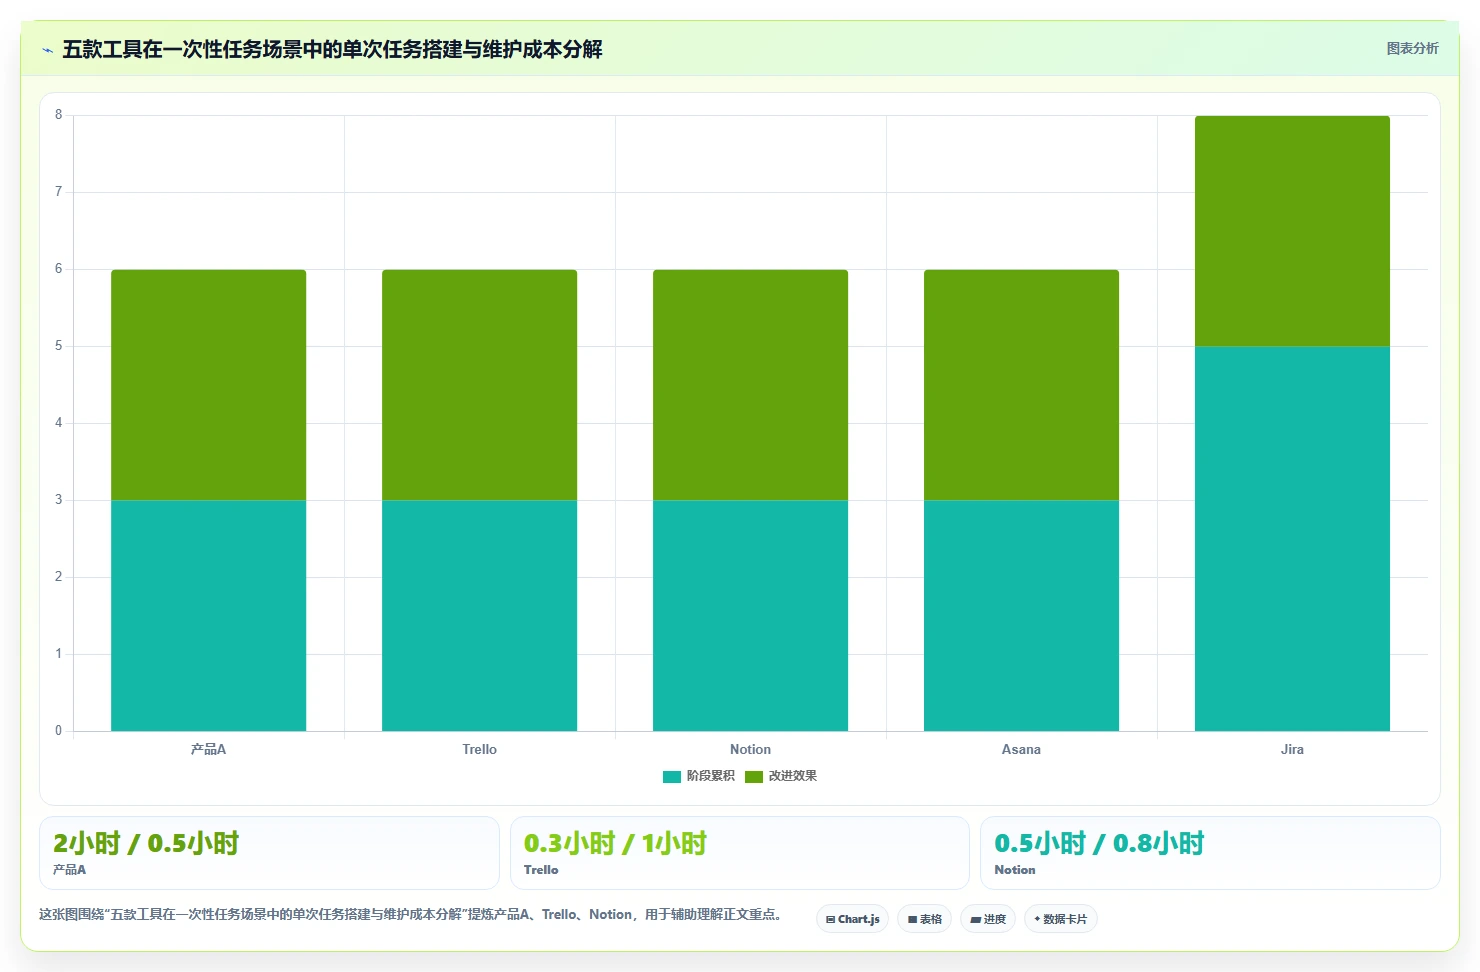Click the y-axis value 5
1480x972 pixels.
(x=58, y=346)
